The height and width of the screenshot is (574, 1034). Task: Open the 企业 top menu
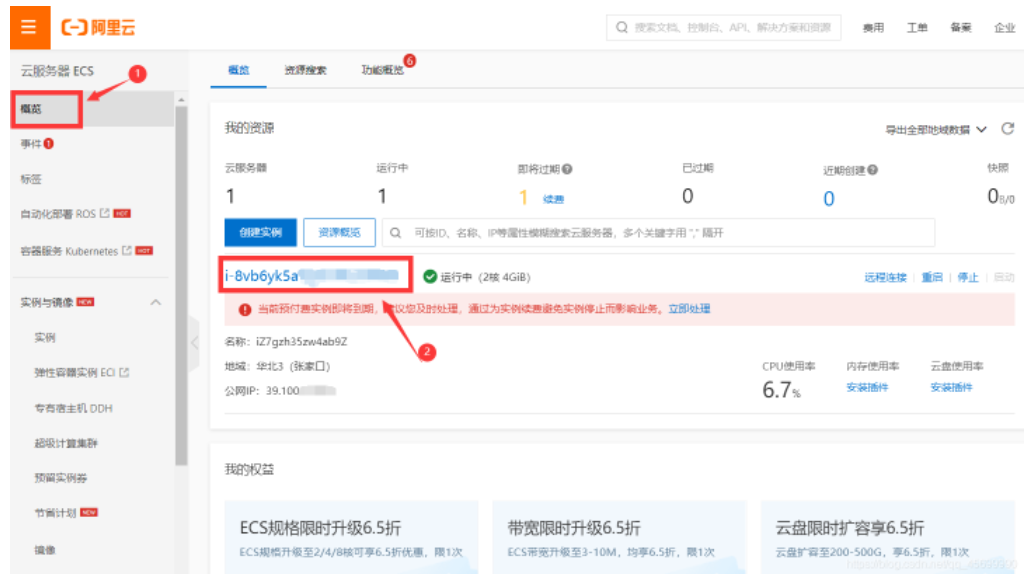click(x=1004, y=28)
